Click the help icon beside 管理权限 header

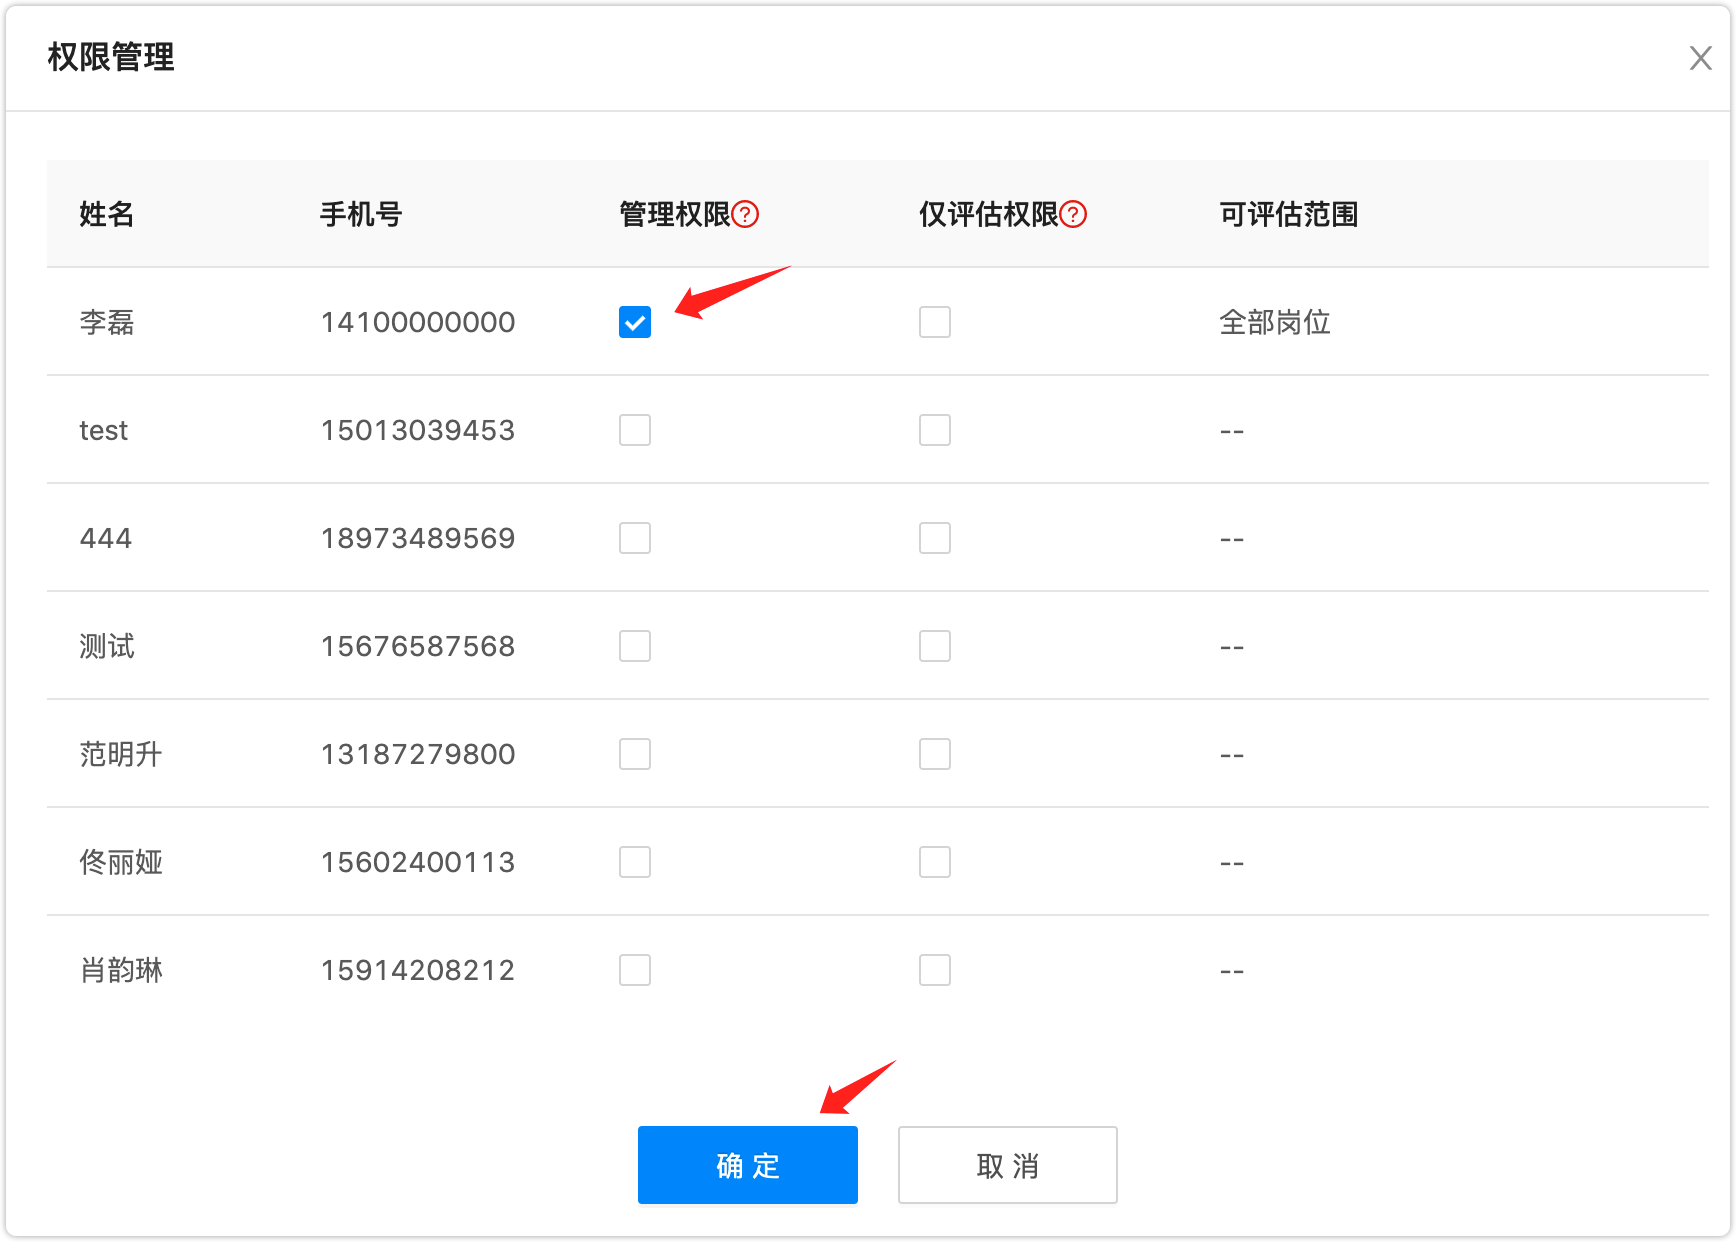[x=745, y=214]
